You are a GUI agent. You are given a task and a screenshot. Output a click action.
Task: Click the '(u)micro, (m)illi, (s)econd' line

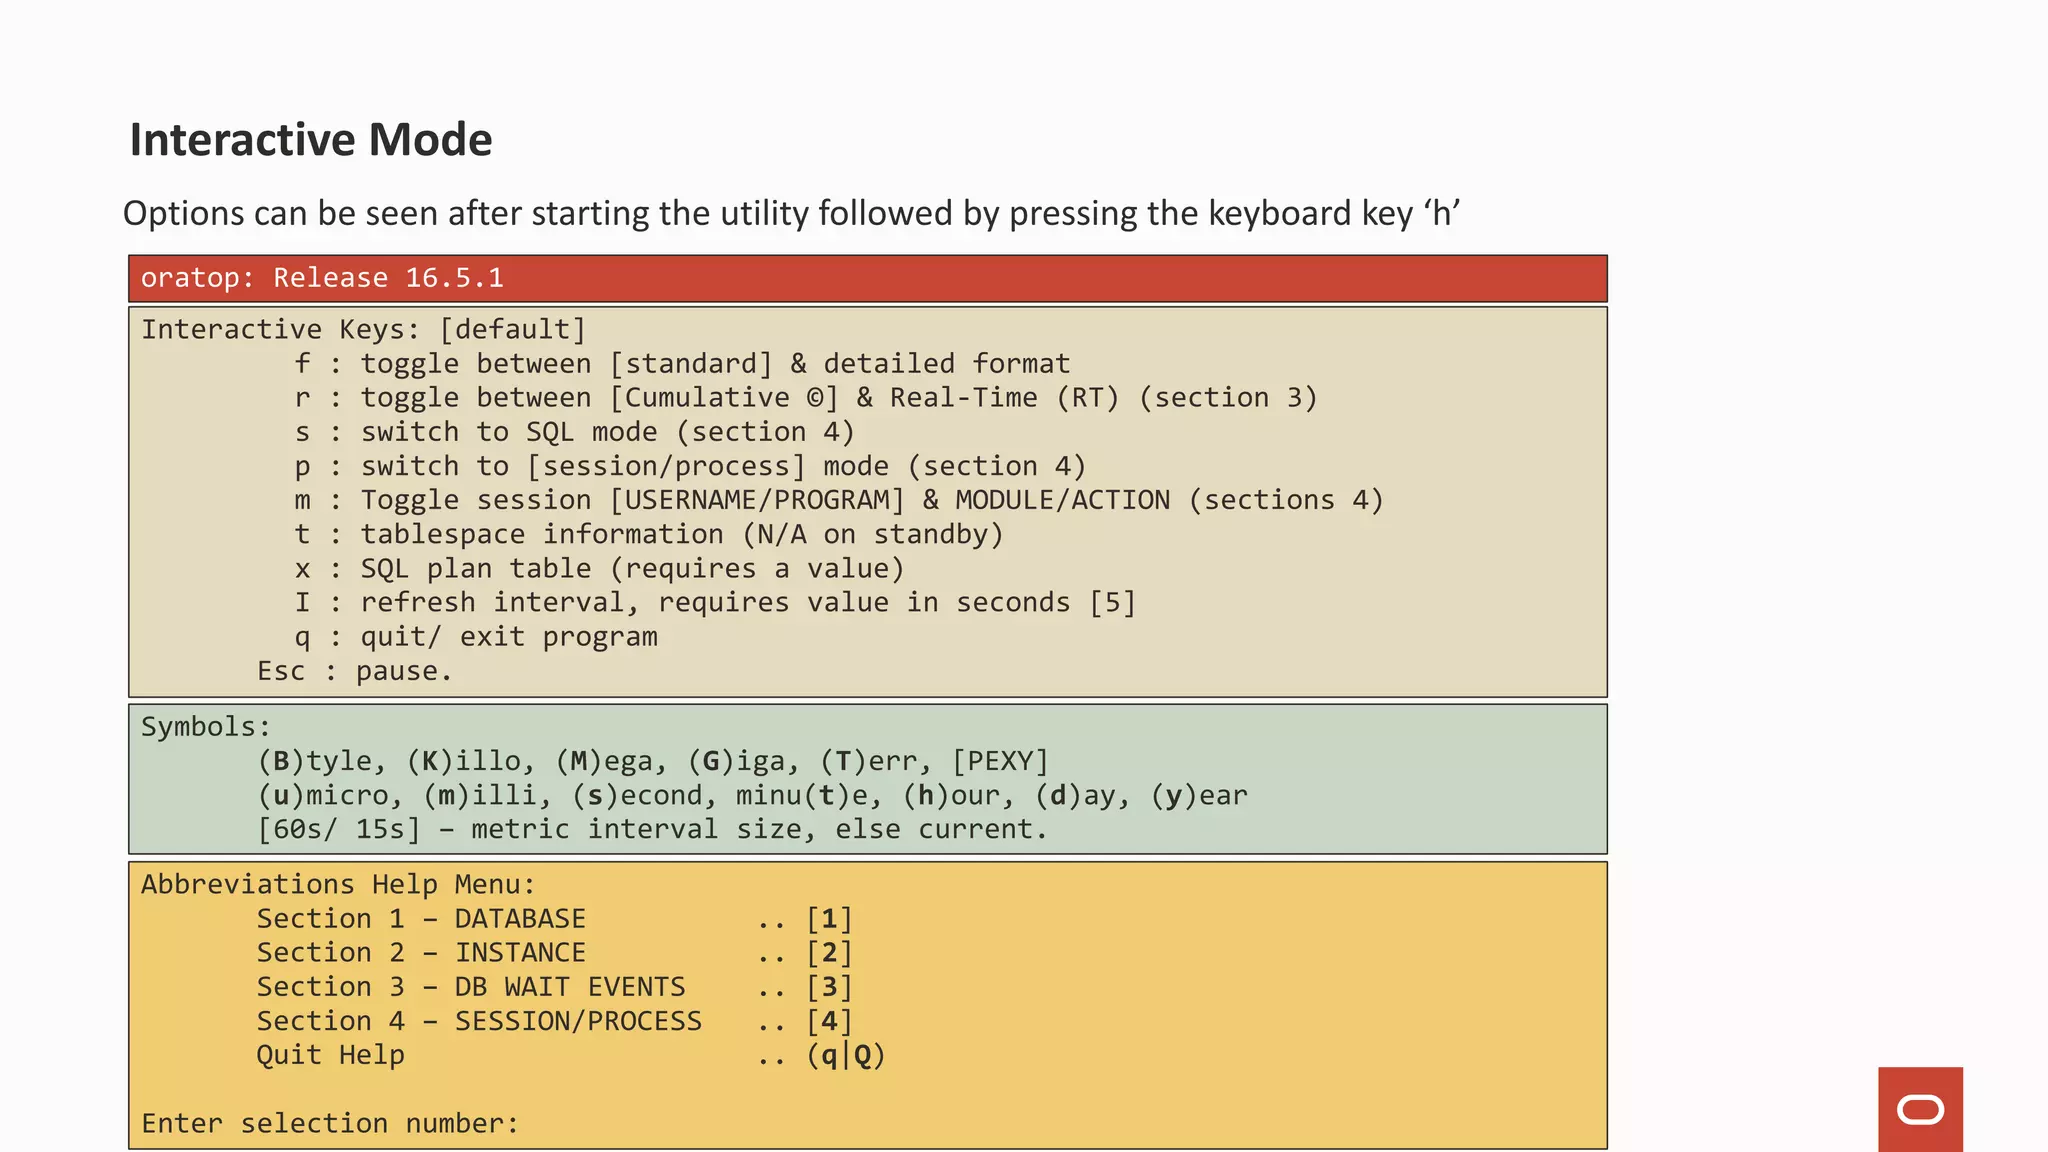click(753, 795)
